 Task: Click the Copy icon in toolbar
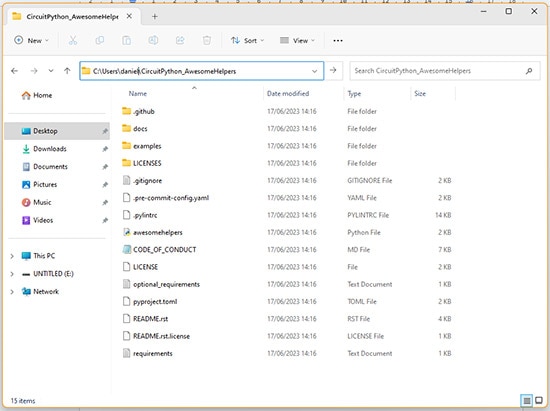[100, 41]
